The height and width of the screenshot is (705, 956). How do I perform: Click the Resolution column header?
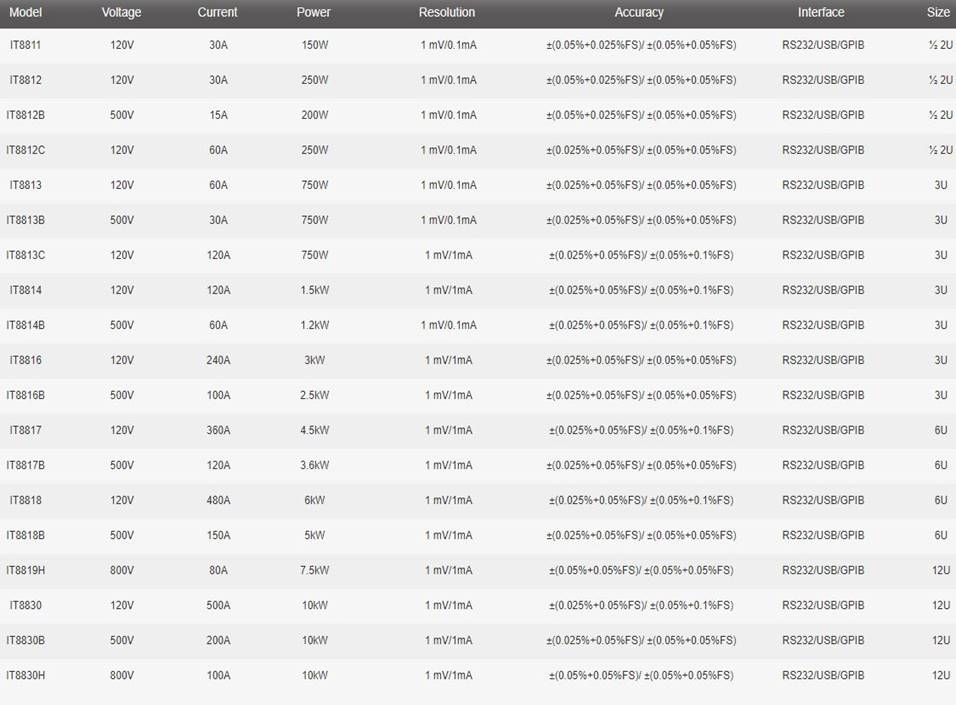[447, 13]
